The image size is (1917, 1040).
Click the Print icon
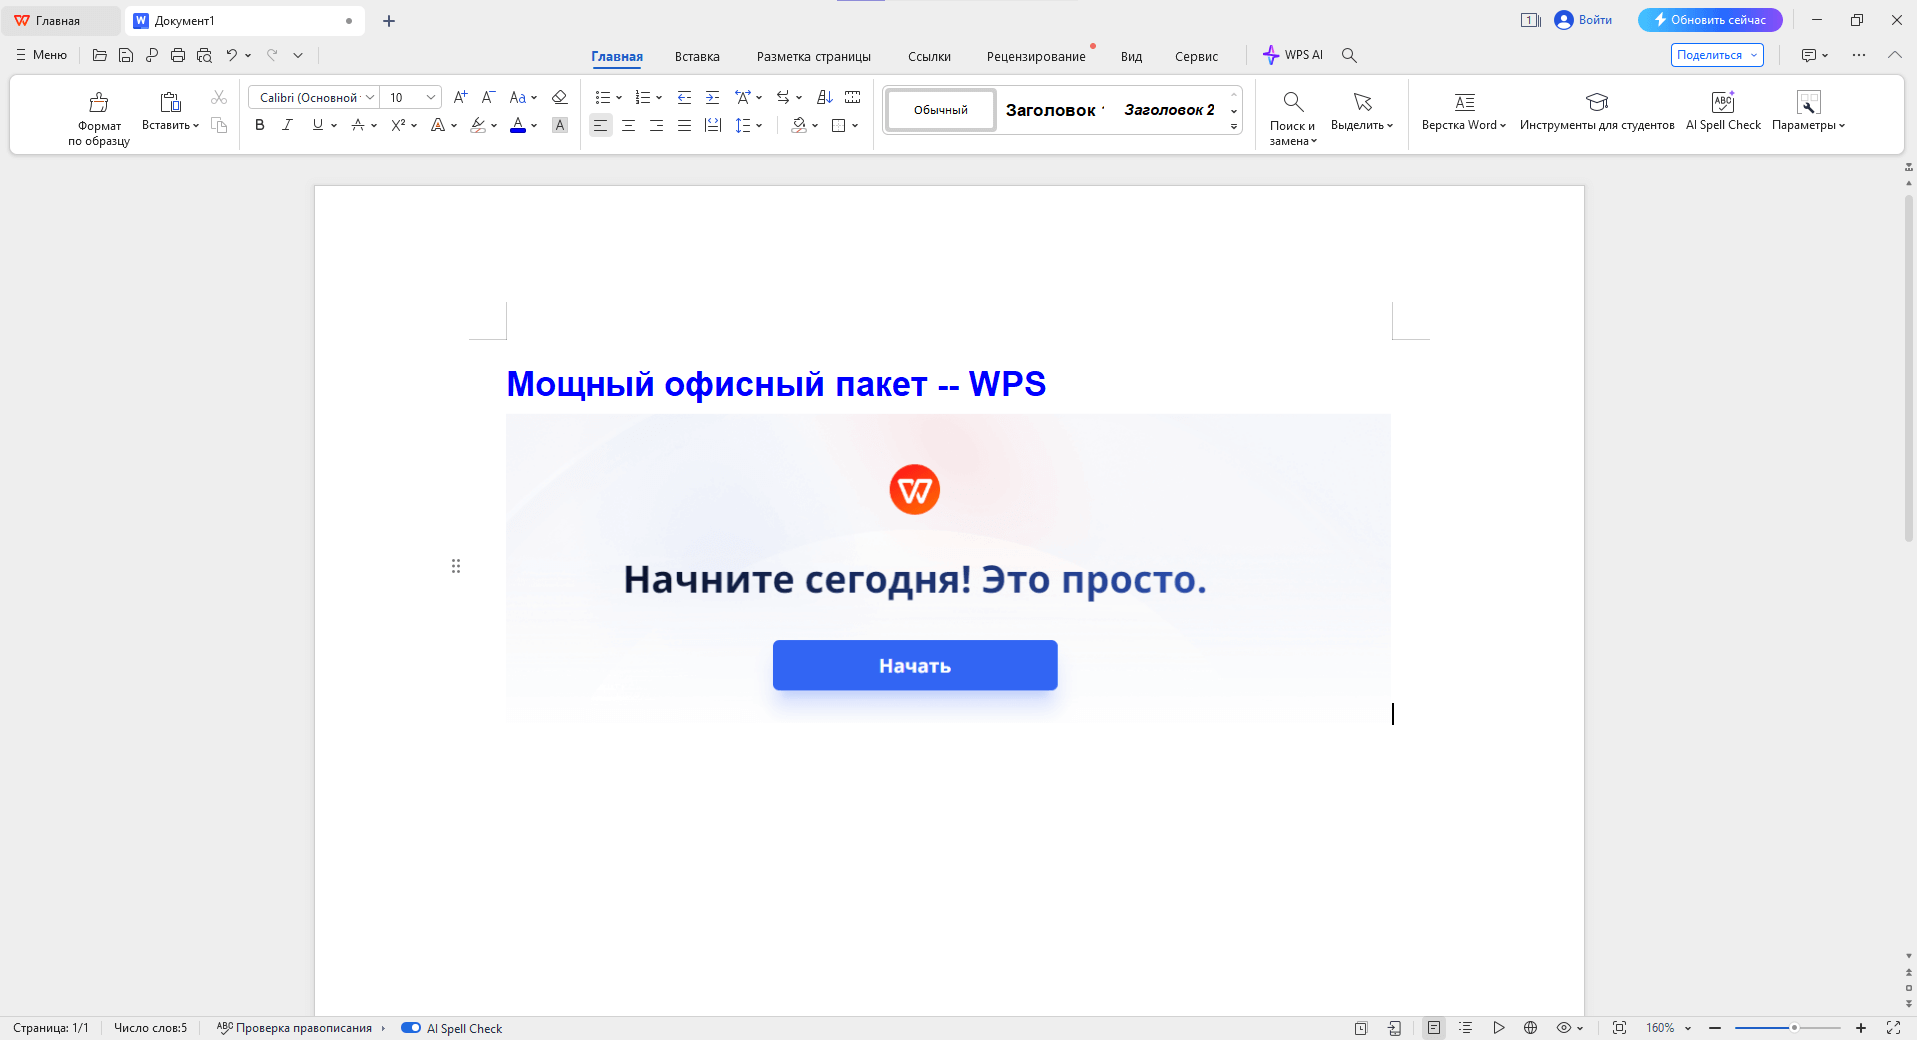[178, 55]
